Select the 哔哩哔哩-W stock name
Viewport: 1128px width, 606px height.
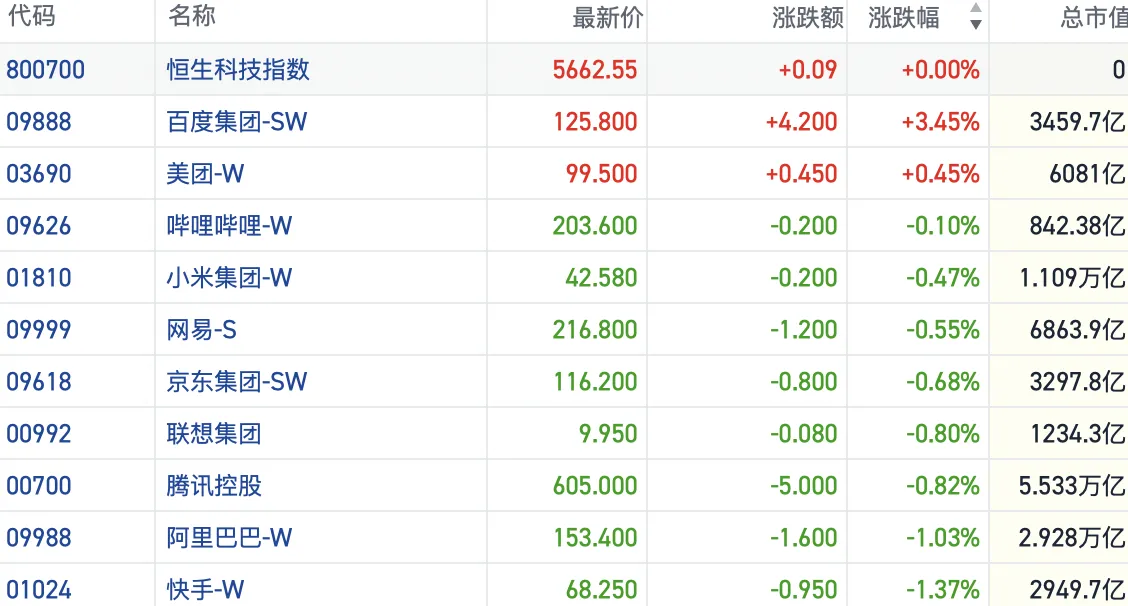click(229, 226)
